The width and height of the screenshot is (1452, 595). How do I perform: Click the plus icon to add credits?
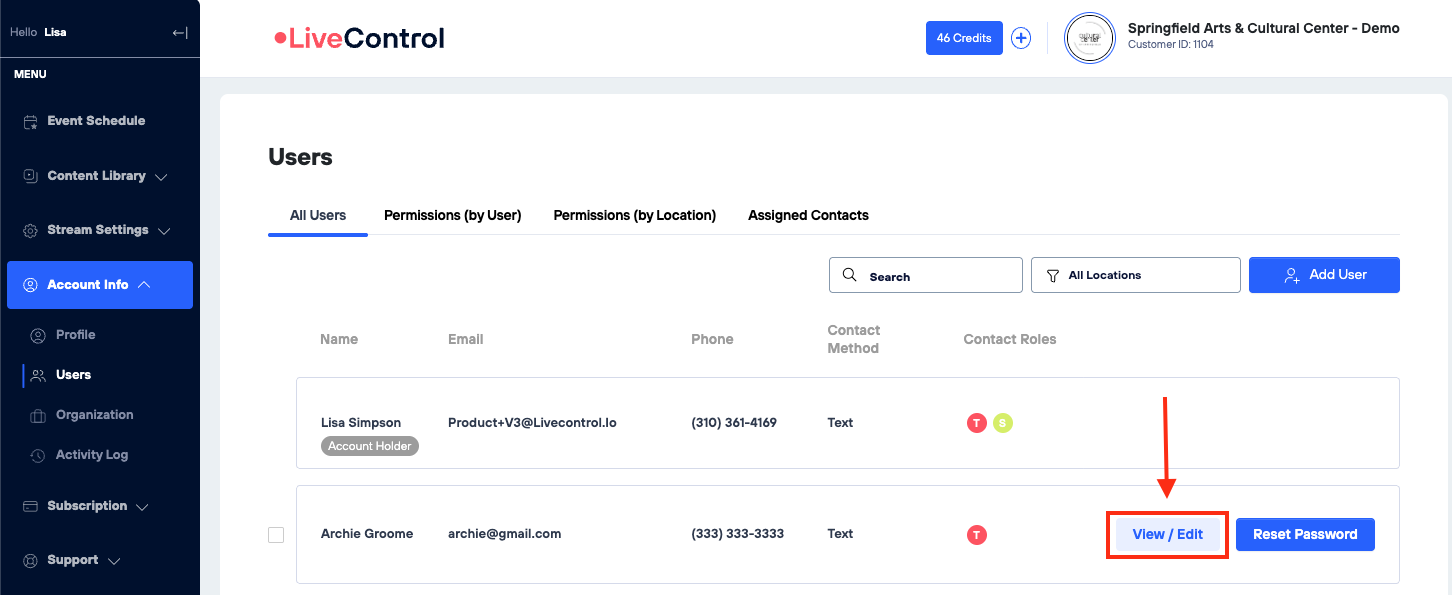(x=1020, y=38)
